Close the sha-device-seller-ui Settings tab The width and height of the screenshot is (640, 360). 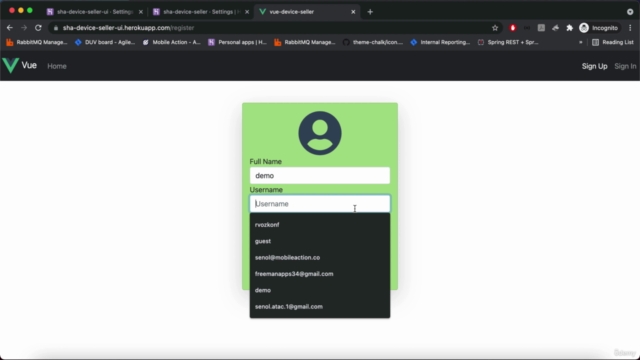141,12
